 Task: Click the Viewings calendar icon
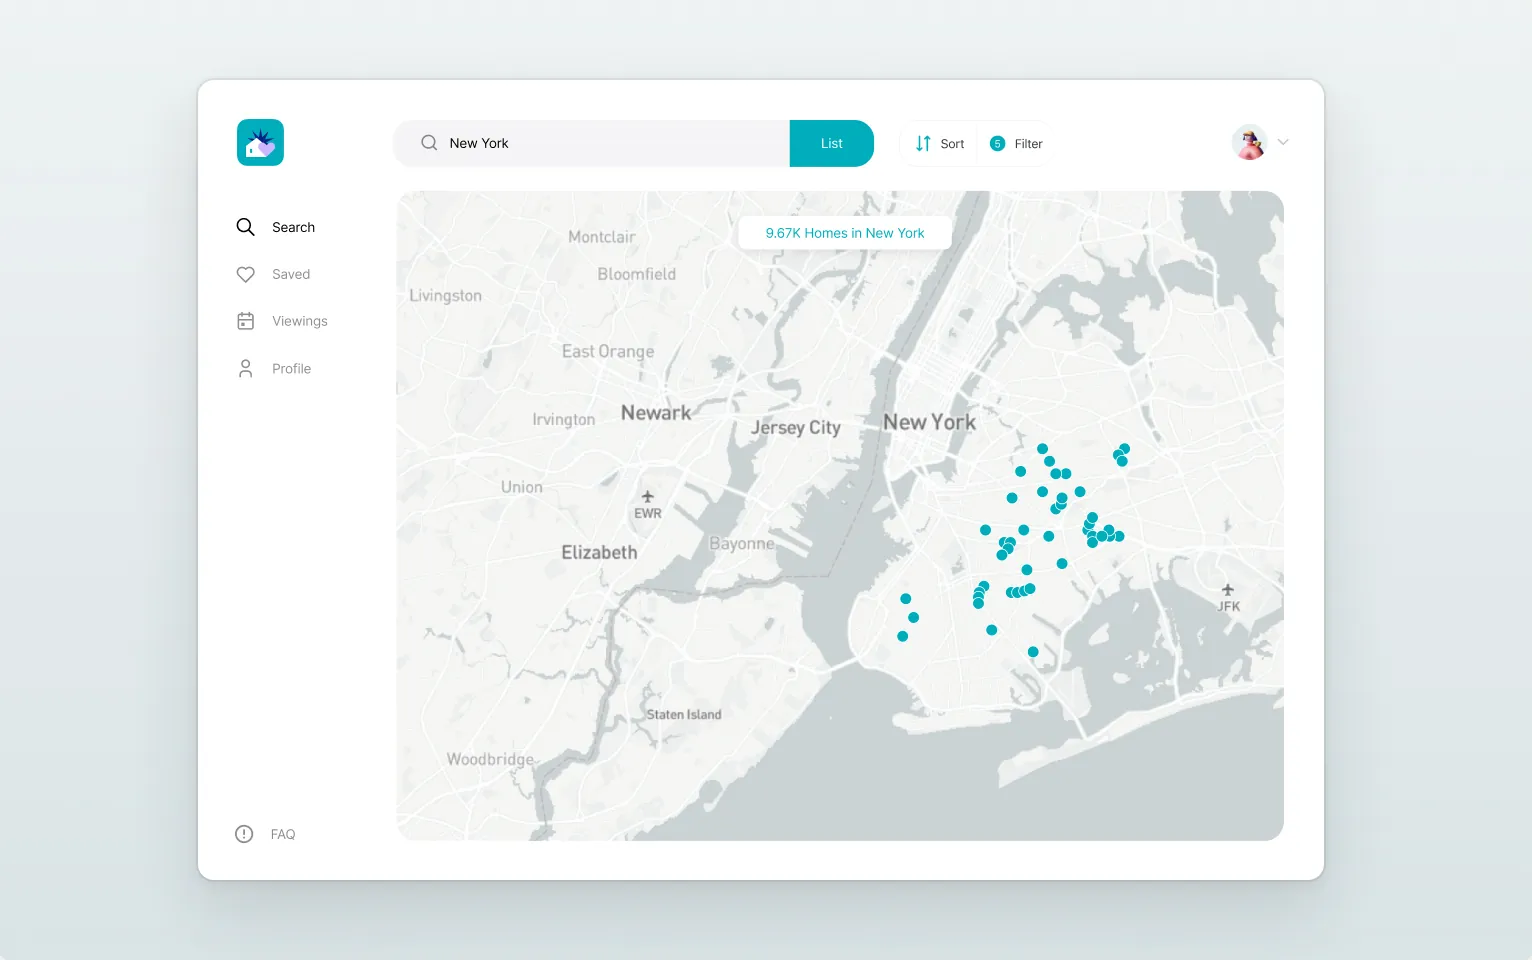245,321
